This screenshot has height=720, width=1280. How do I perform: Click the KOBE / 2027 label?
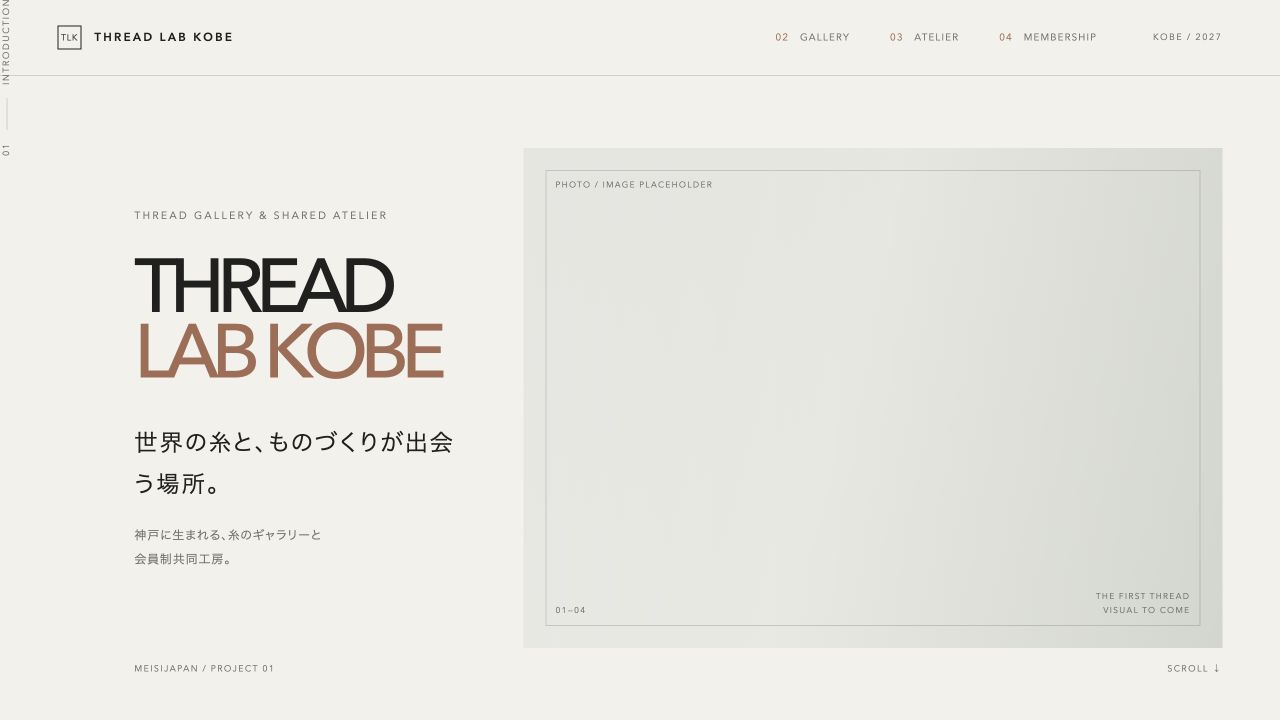click(x=1187, y=38)
